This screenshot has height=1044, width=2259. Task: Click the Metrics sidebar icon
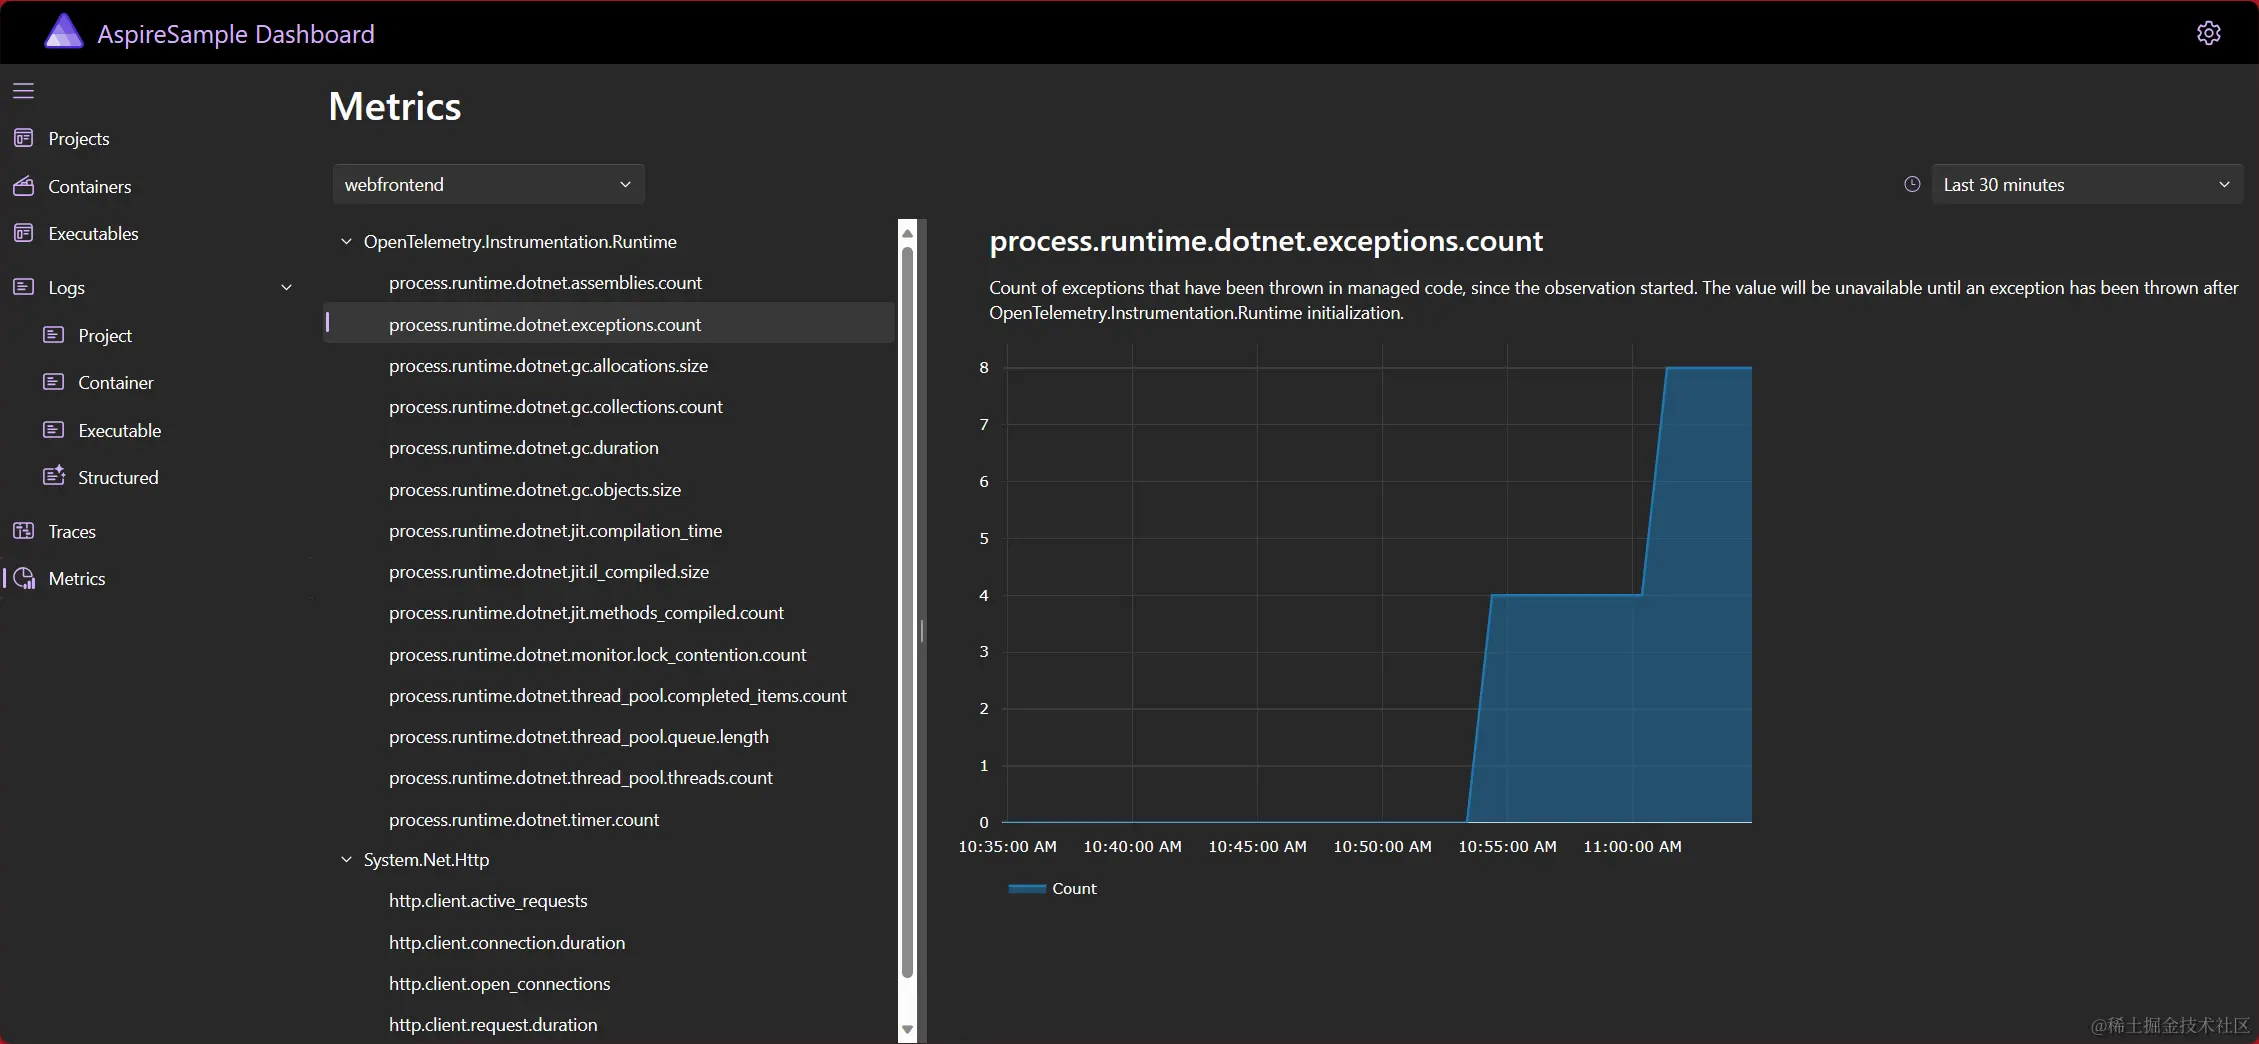(24, 578)
